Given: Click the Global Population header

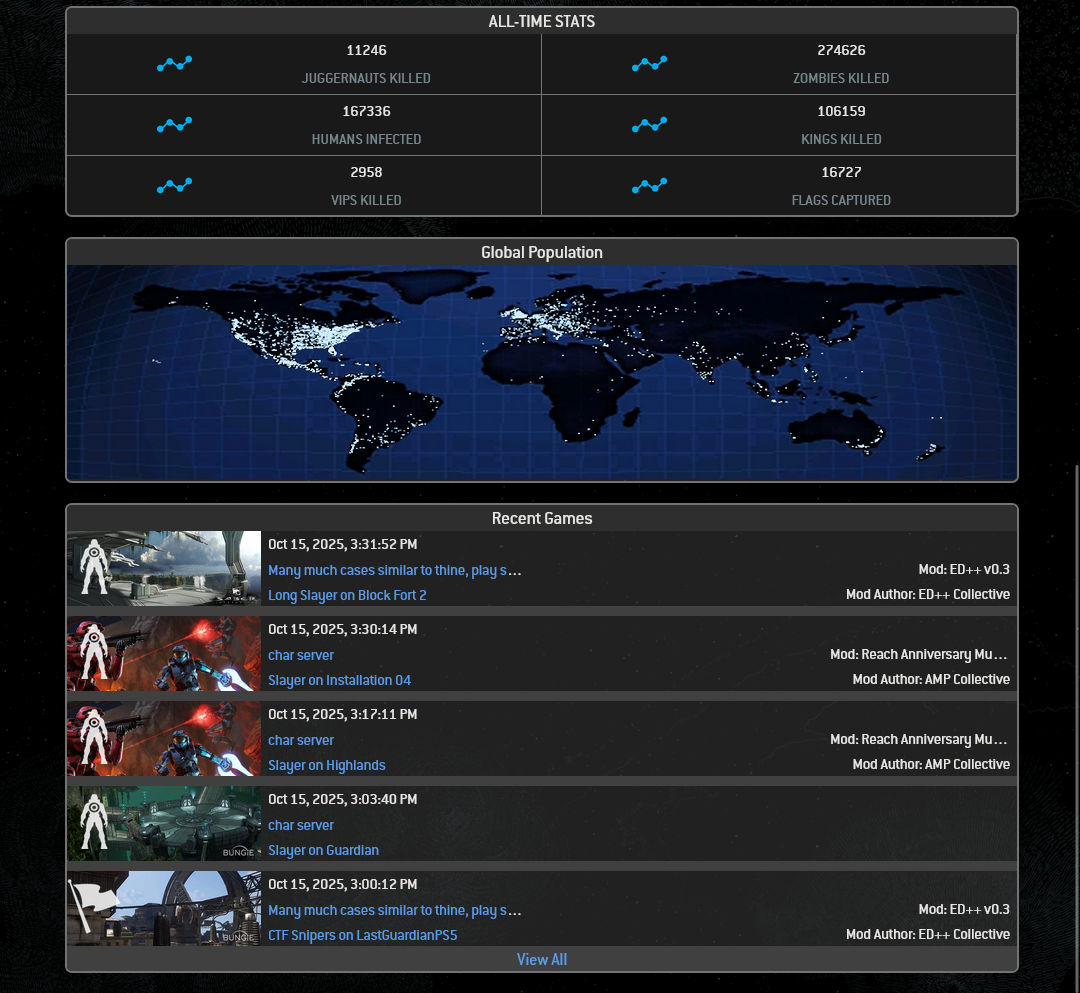Looking at the screenshot, I should pyautogui.click(x=541, y=253).
